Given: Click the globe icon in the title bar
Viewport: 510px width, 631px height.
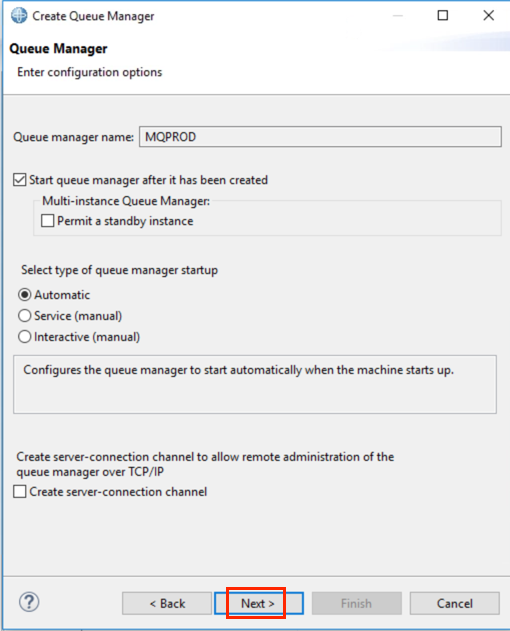Looking at the screenshot, I should (19, 16).
